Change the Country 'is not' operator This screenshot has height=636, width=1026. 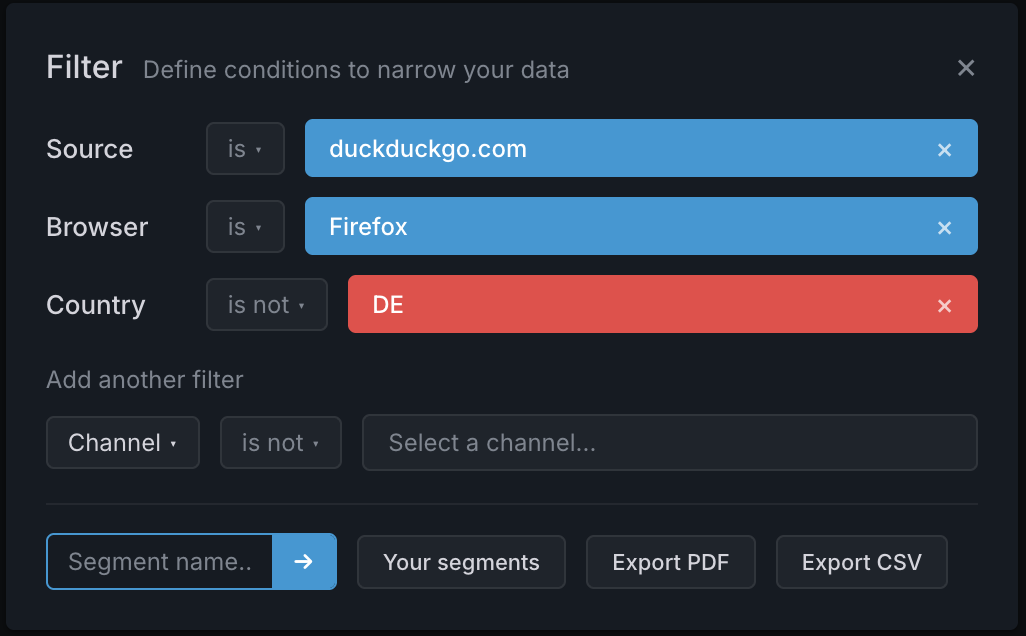point(266,305)
